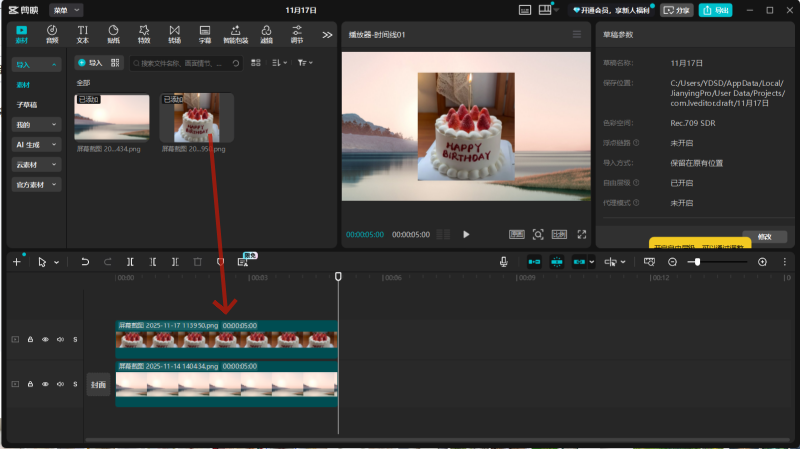Lock the bottom landscape track

30,384
